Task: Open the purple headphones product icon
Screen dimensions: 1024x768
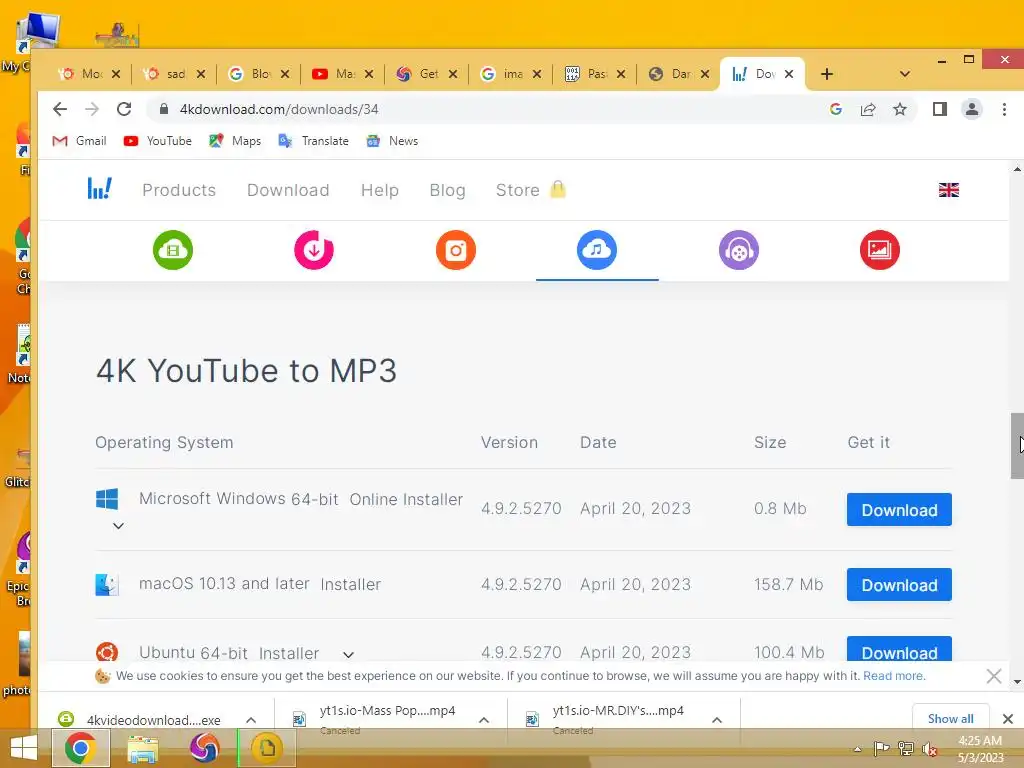Action: (739, 250)
